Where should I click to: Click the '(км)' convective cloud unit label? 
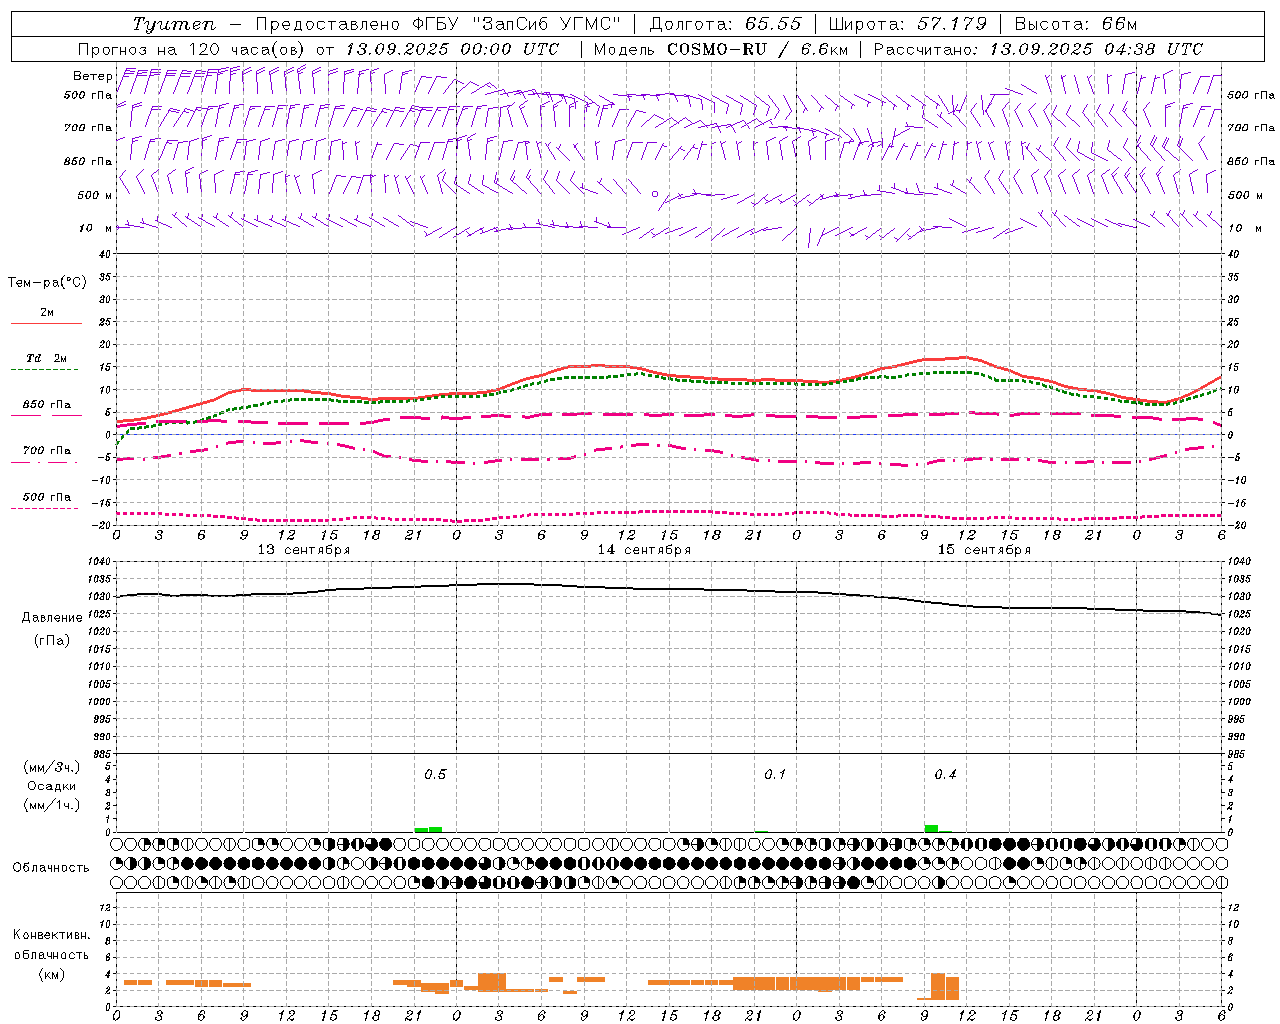point(52,974)
